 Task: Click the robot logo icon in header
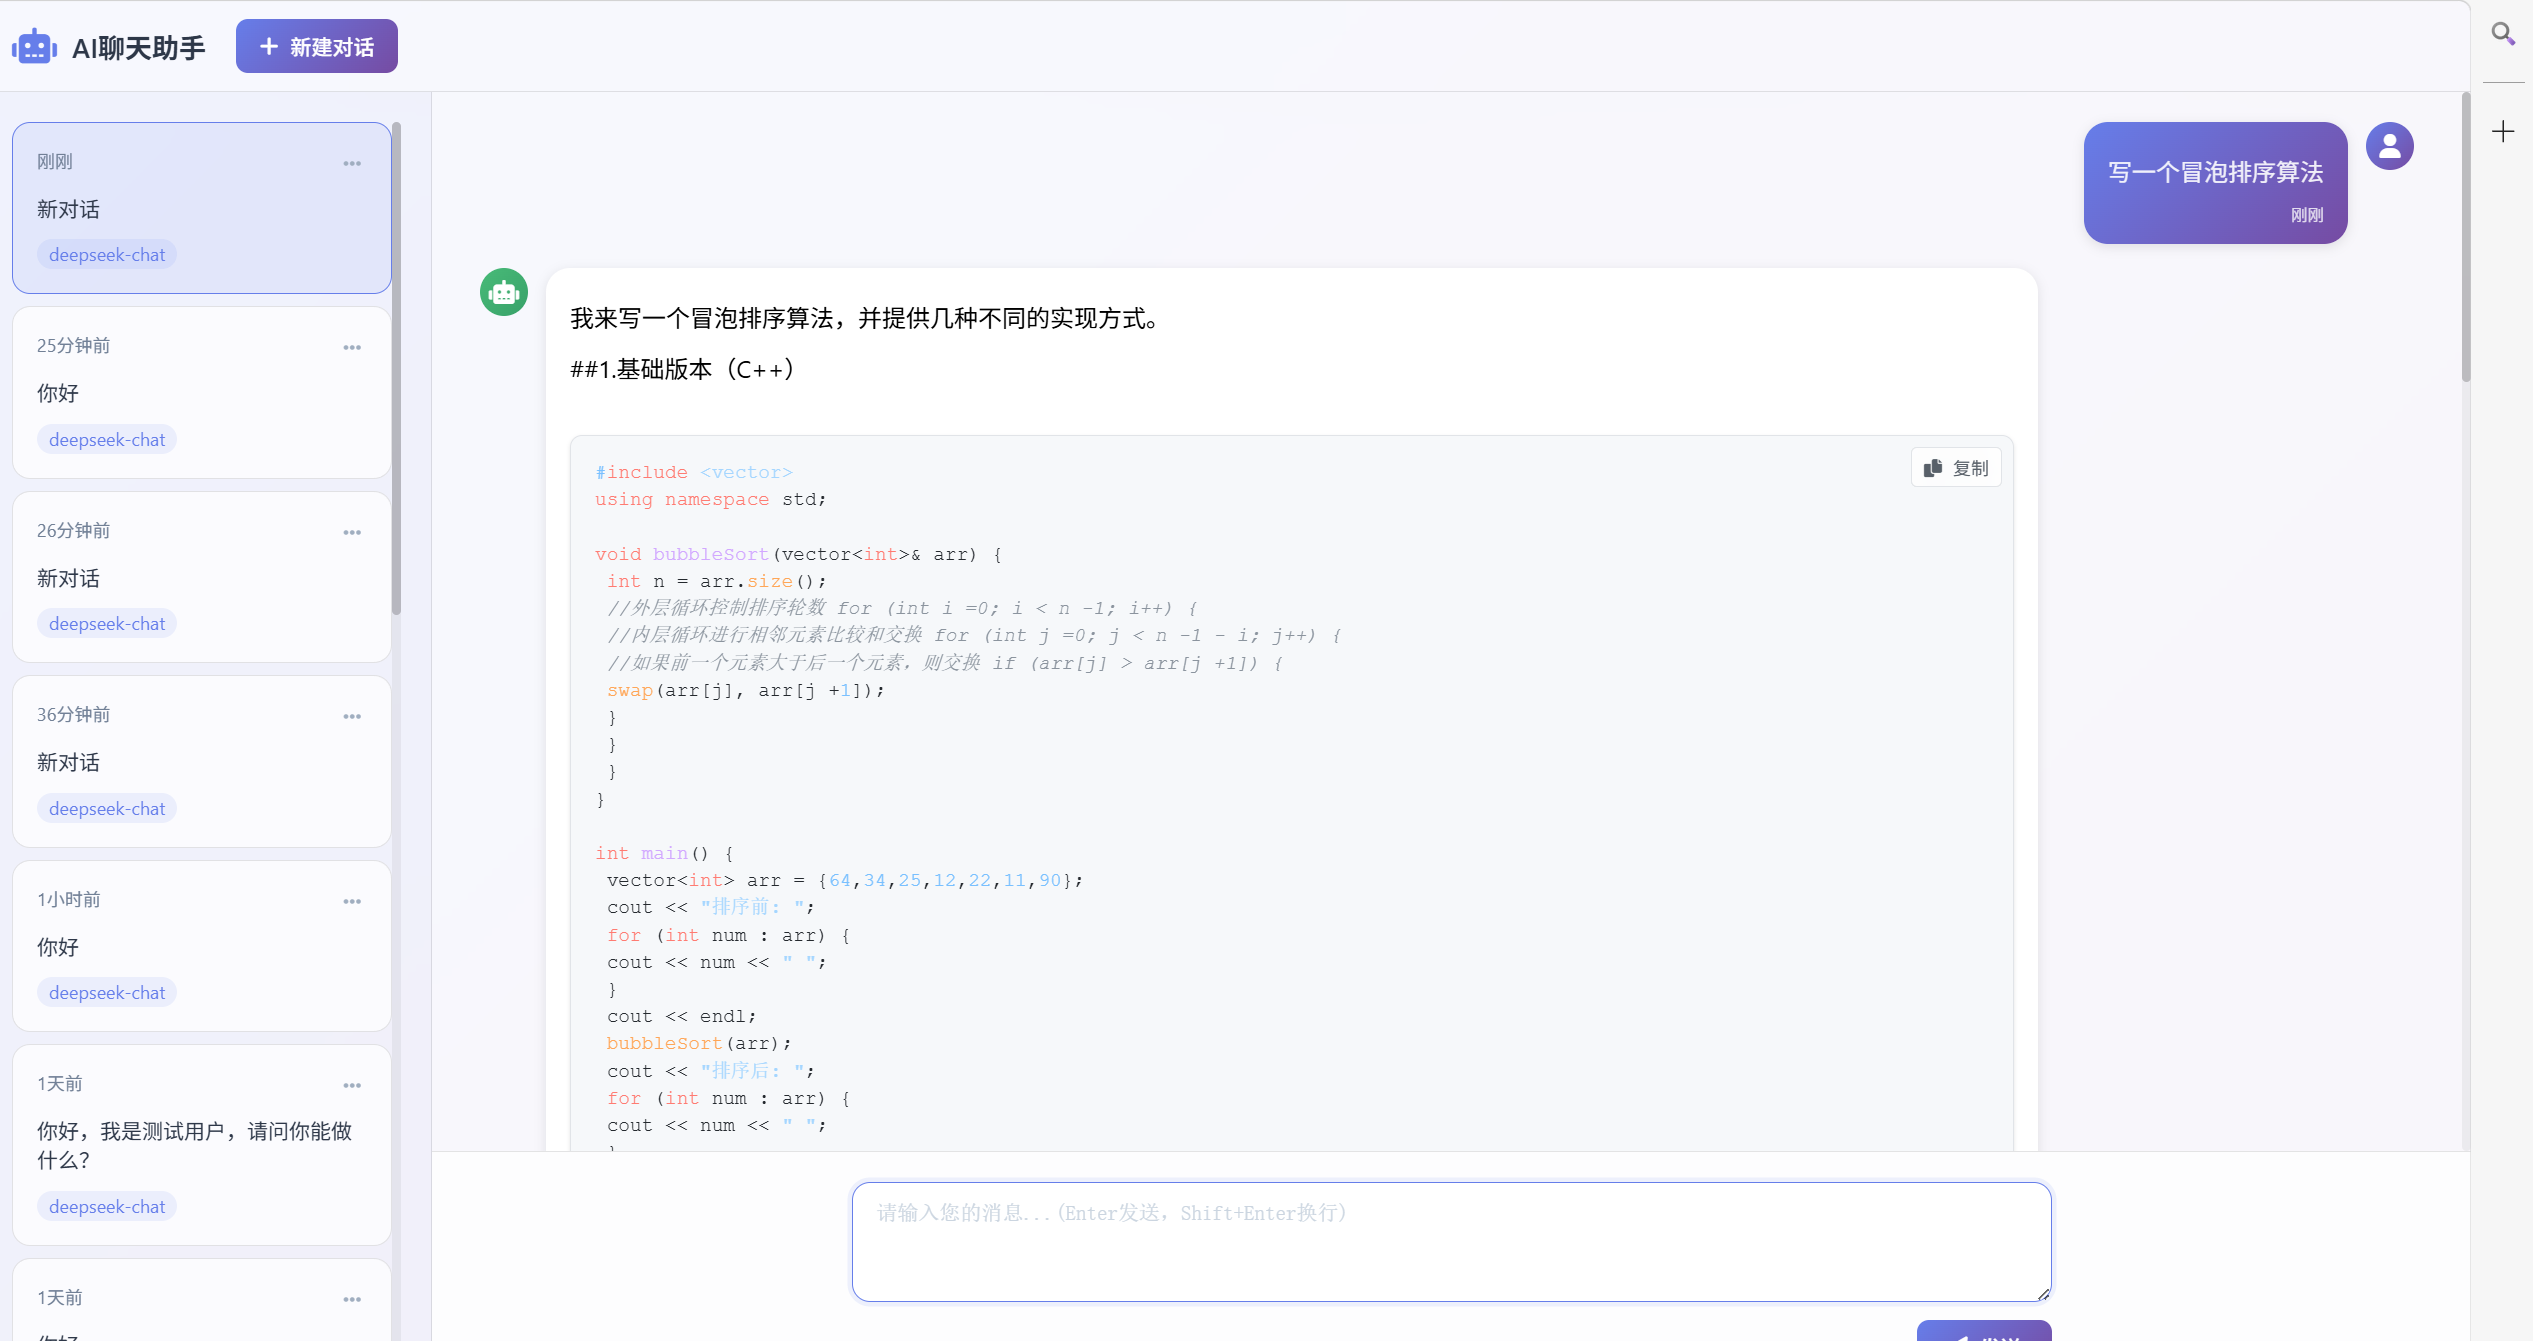pos(34,47)
